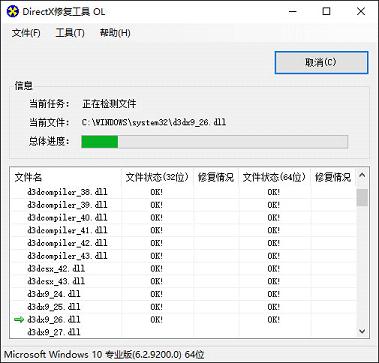Click the 文件名 column header

(x=66, y=177)
